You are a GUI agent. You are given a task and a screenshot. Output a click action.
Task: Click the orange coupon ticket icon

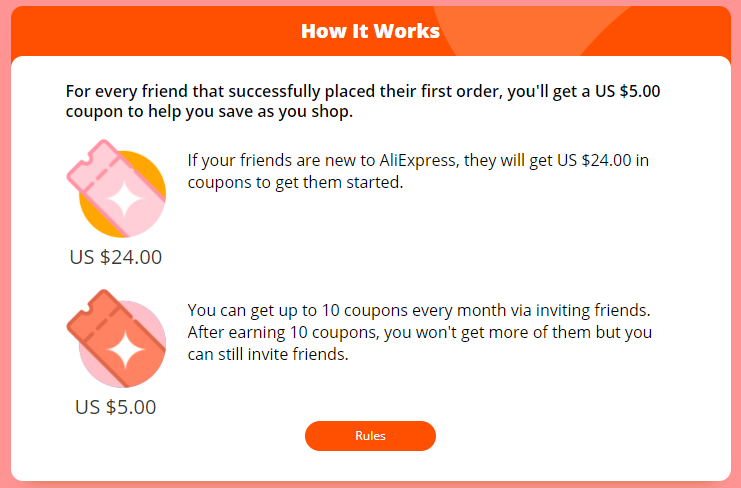tap(116, 338)
